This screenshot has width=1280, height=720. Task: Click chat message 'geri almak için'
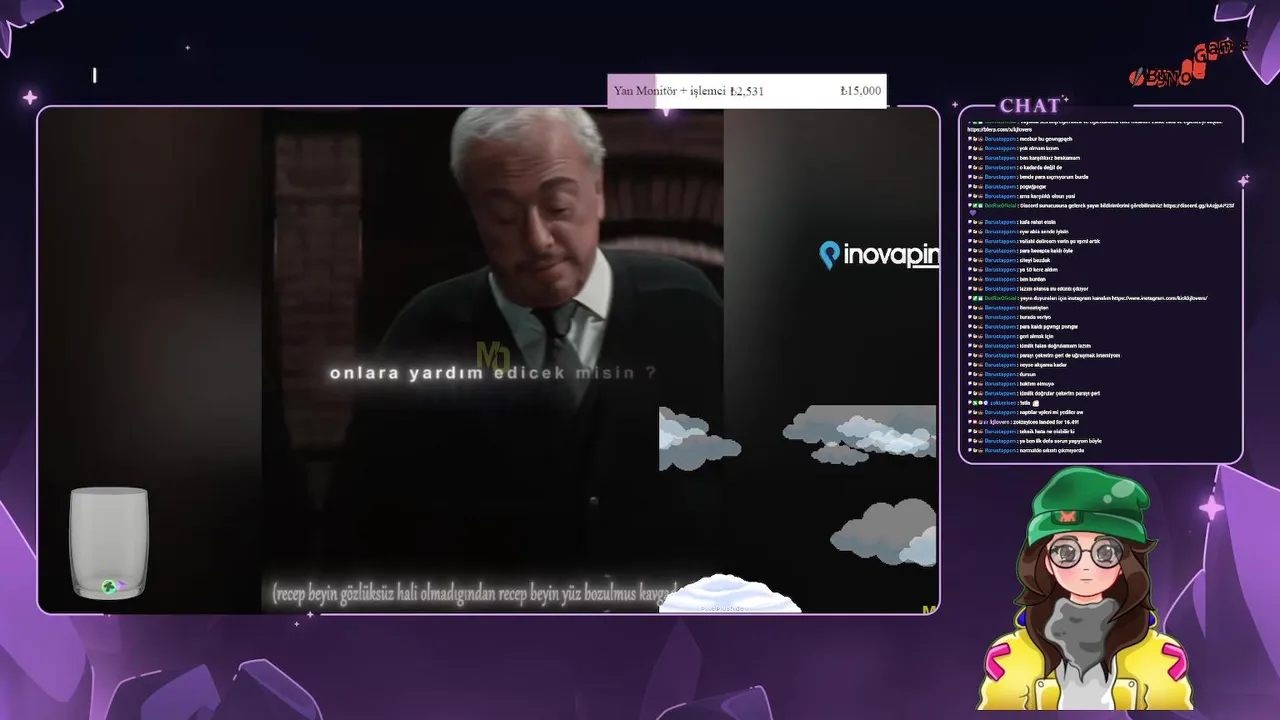point(1037,336)
